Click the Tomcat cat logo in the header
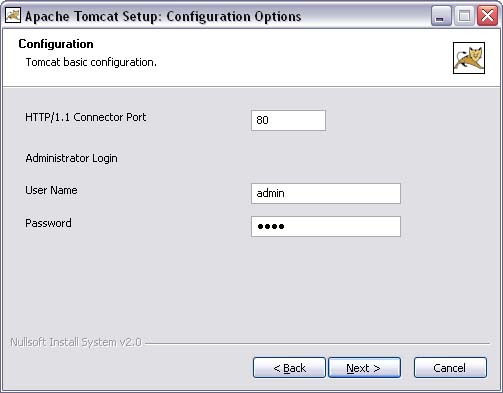The image size is (503, 393). point(469,58)
